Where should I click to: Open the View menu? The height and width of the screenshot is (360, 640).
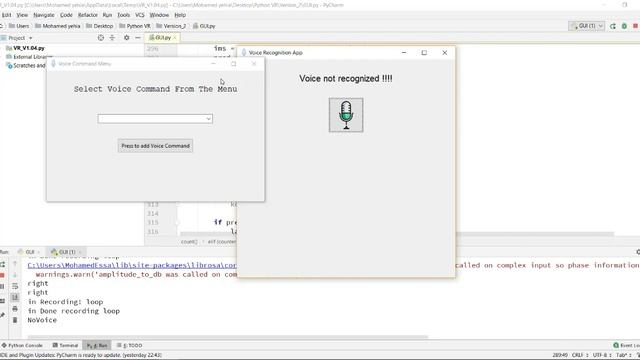pos(22,15)
